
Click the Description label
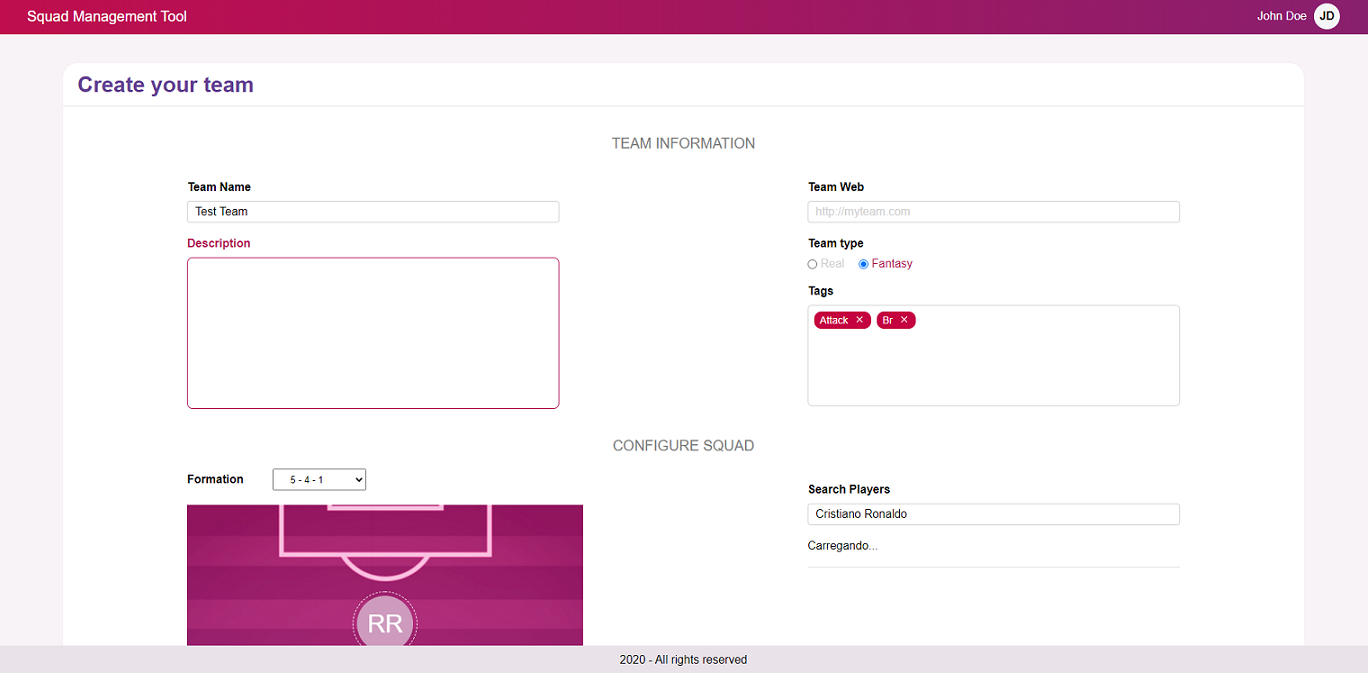(219, 243)
